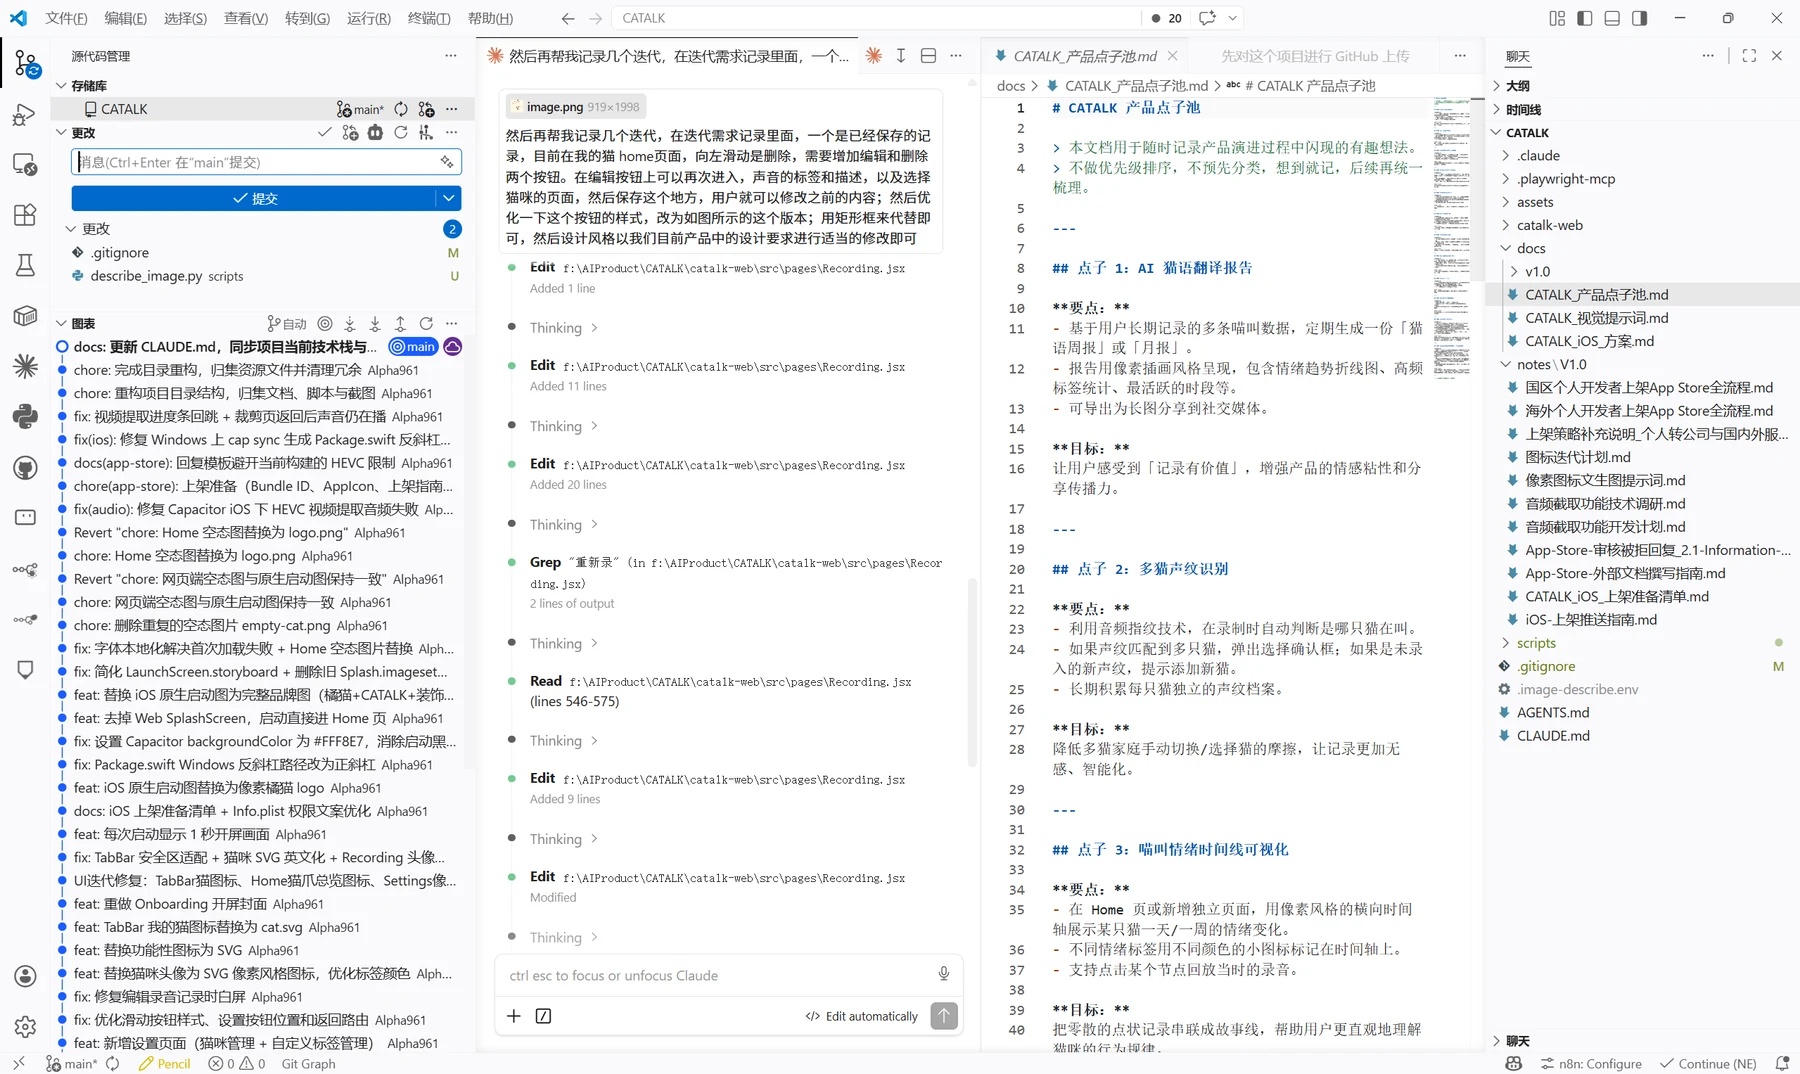Toggle the primary side bar layout button
This screenshot has width=1800, height=1074.
pyautogui.click(x=1584, y=18)
